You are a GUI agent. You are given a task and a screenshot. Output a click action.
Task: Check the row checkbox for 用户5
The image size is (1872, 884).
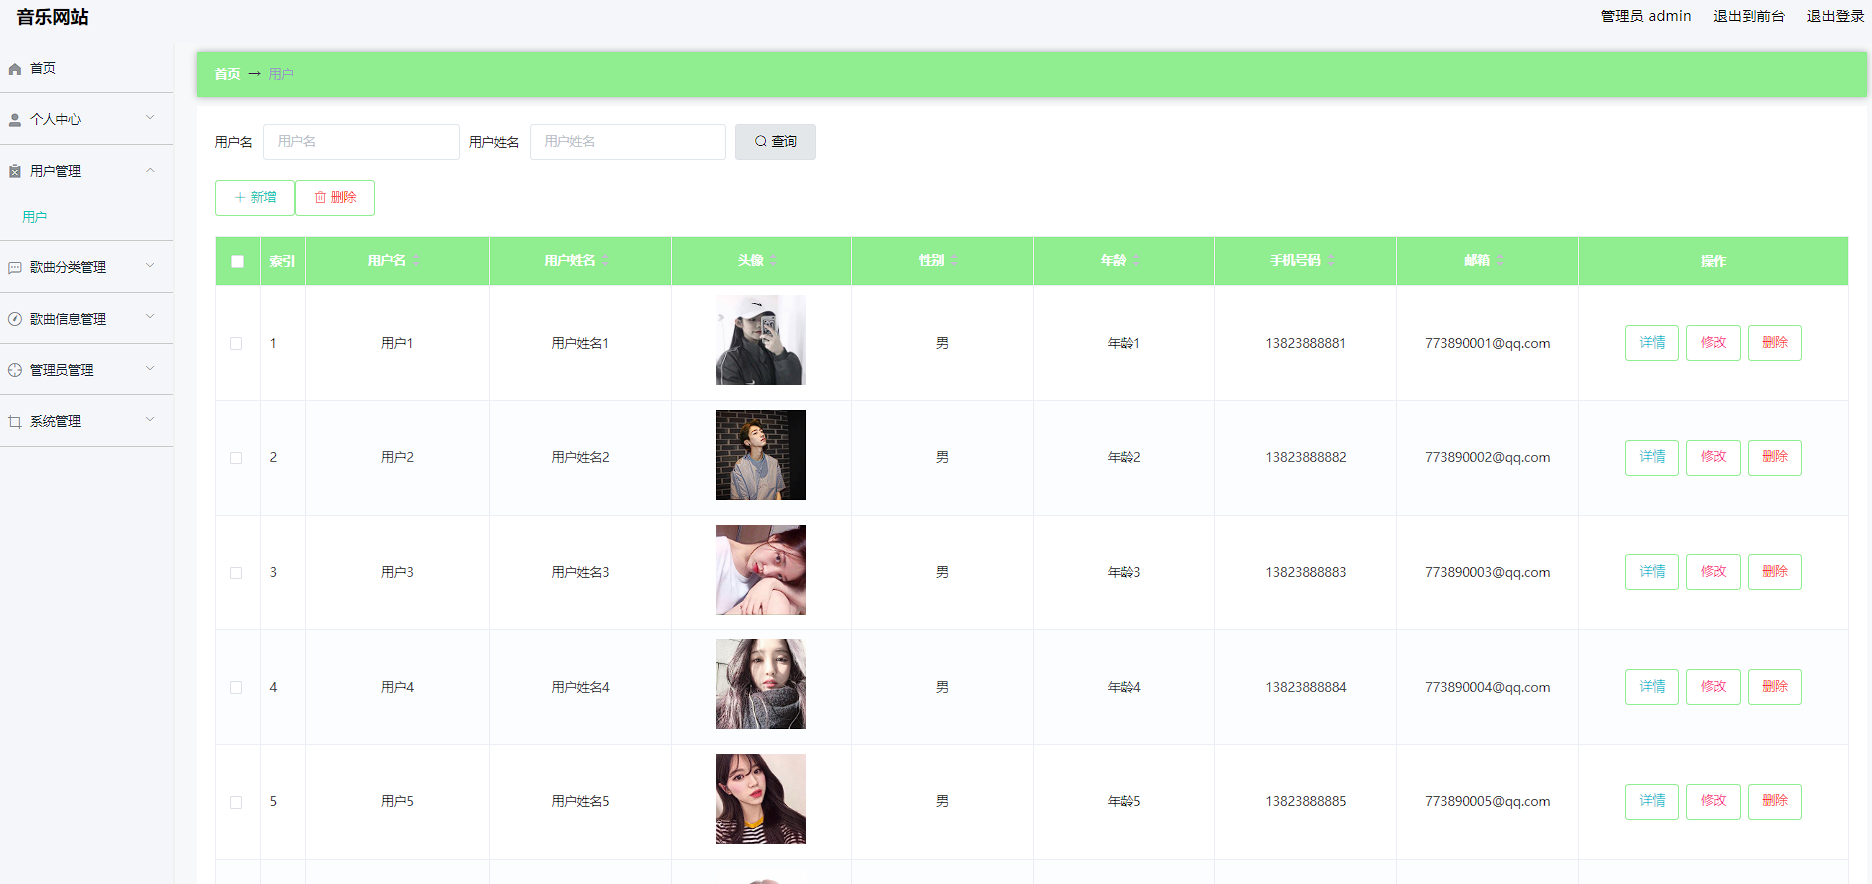click(x=236, y=802)
